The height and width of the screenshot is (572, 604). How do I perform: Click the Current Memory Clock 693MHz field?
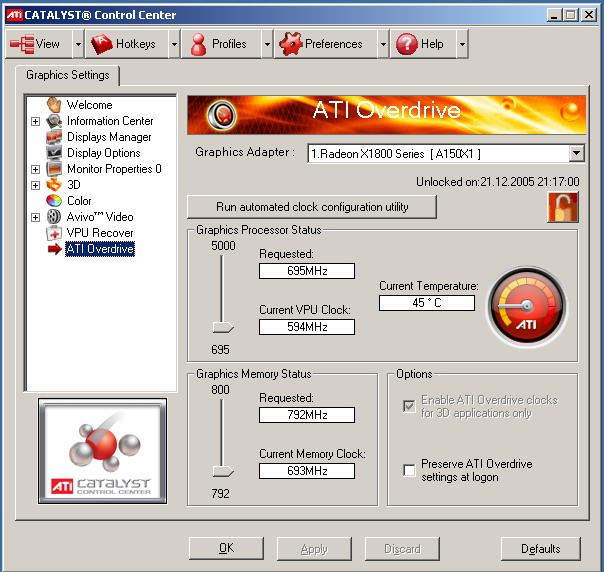pyautogui.click(x=307, y=471)
